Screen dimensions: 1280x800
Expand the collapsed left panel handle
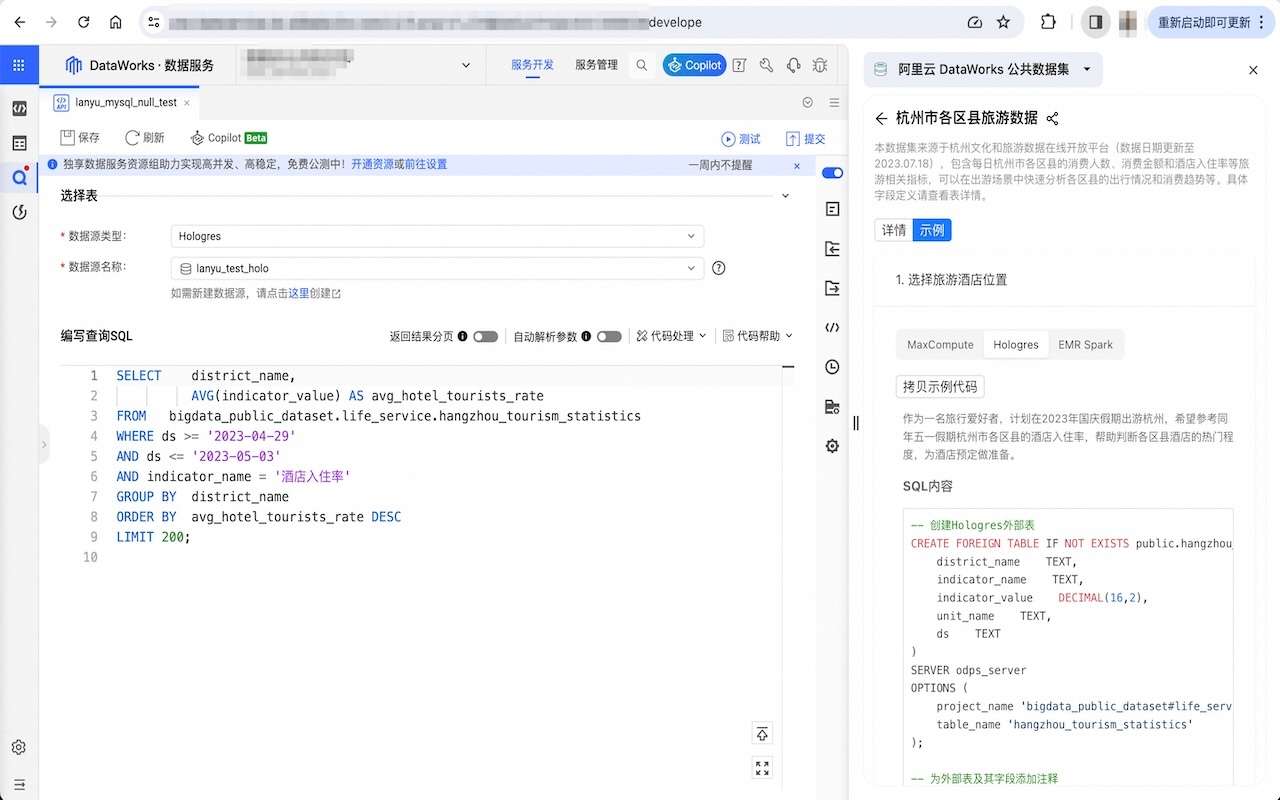tap(43, 445)
